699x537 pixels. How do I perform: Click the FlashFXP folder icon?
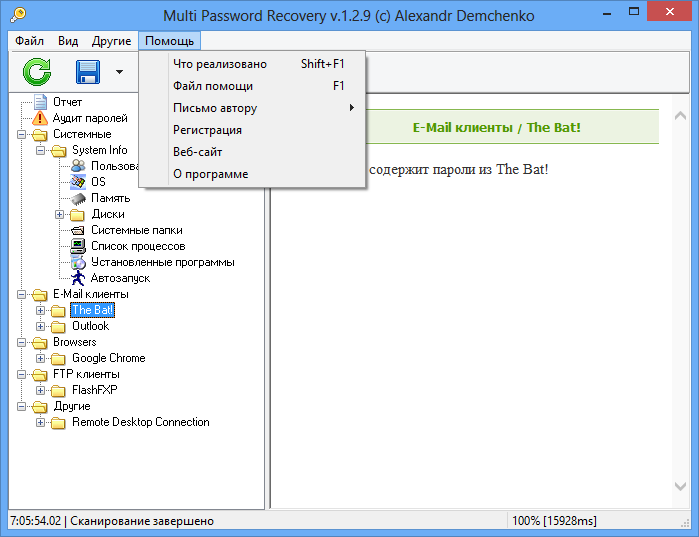click(x=58, y=391)
